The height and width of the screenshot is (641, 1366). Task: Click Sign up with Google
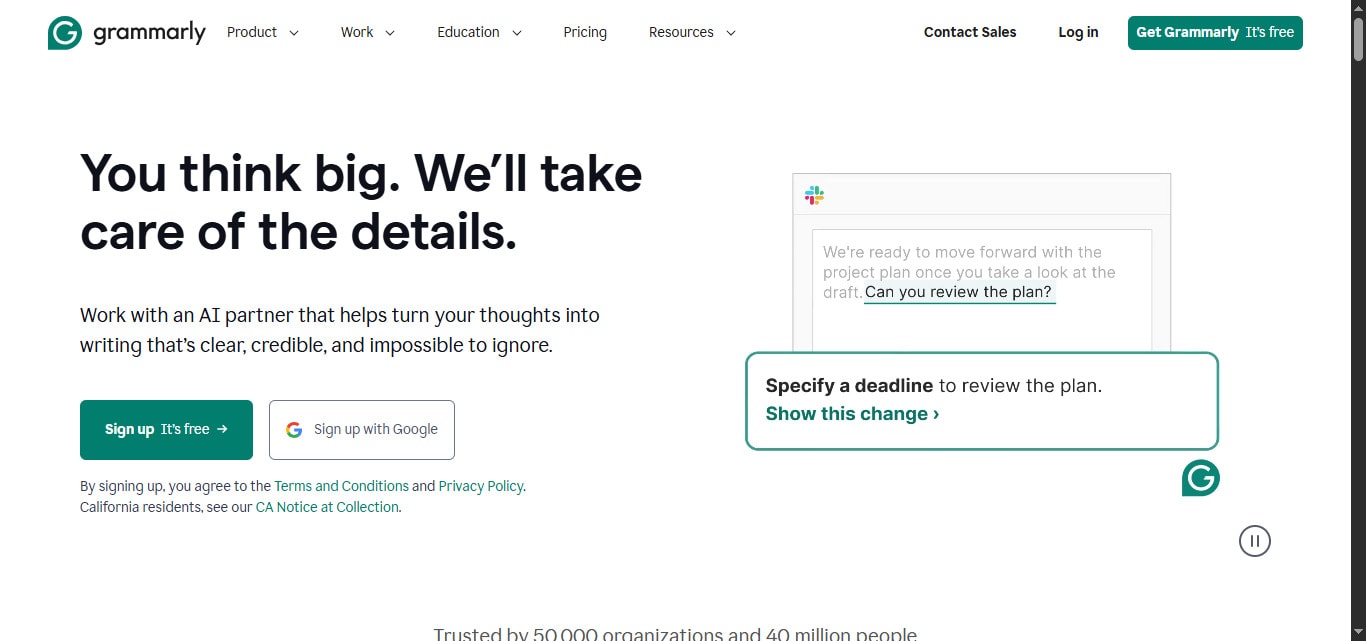point(362,429)
